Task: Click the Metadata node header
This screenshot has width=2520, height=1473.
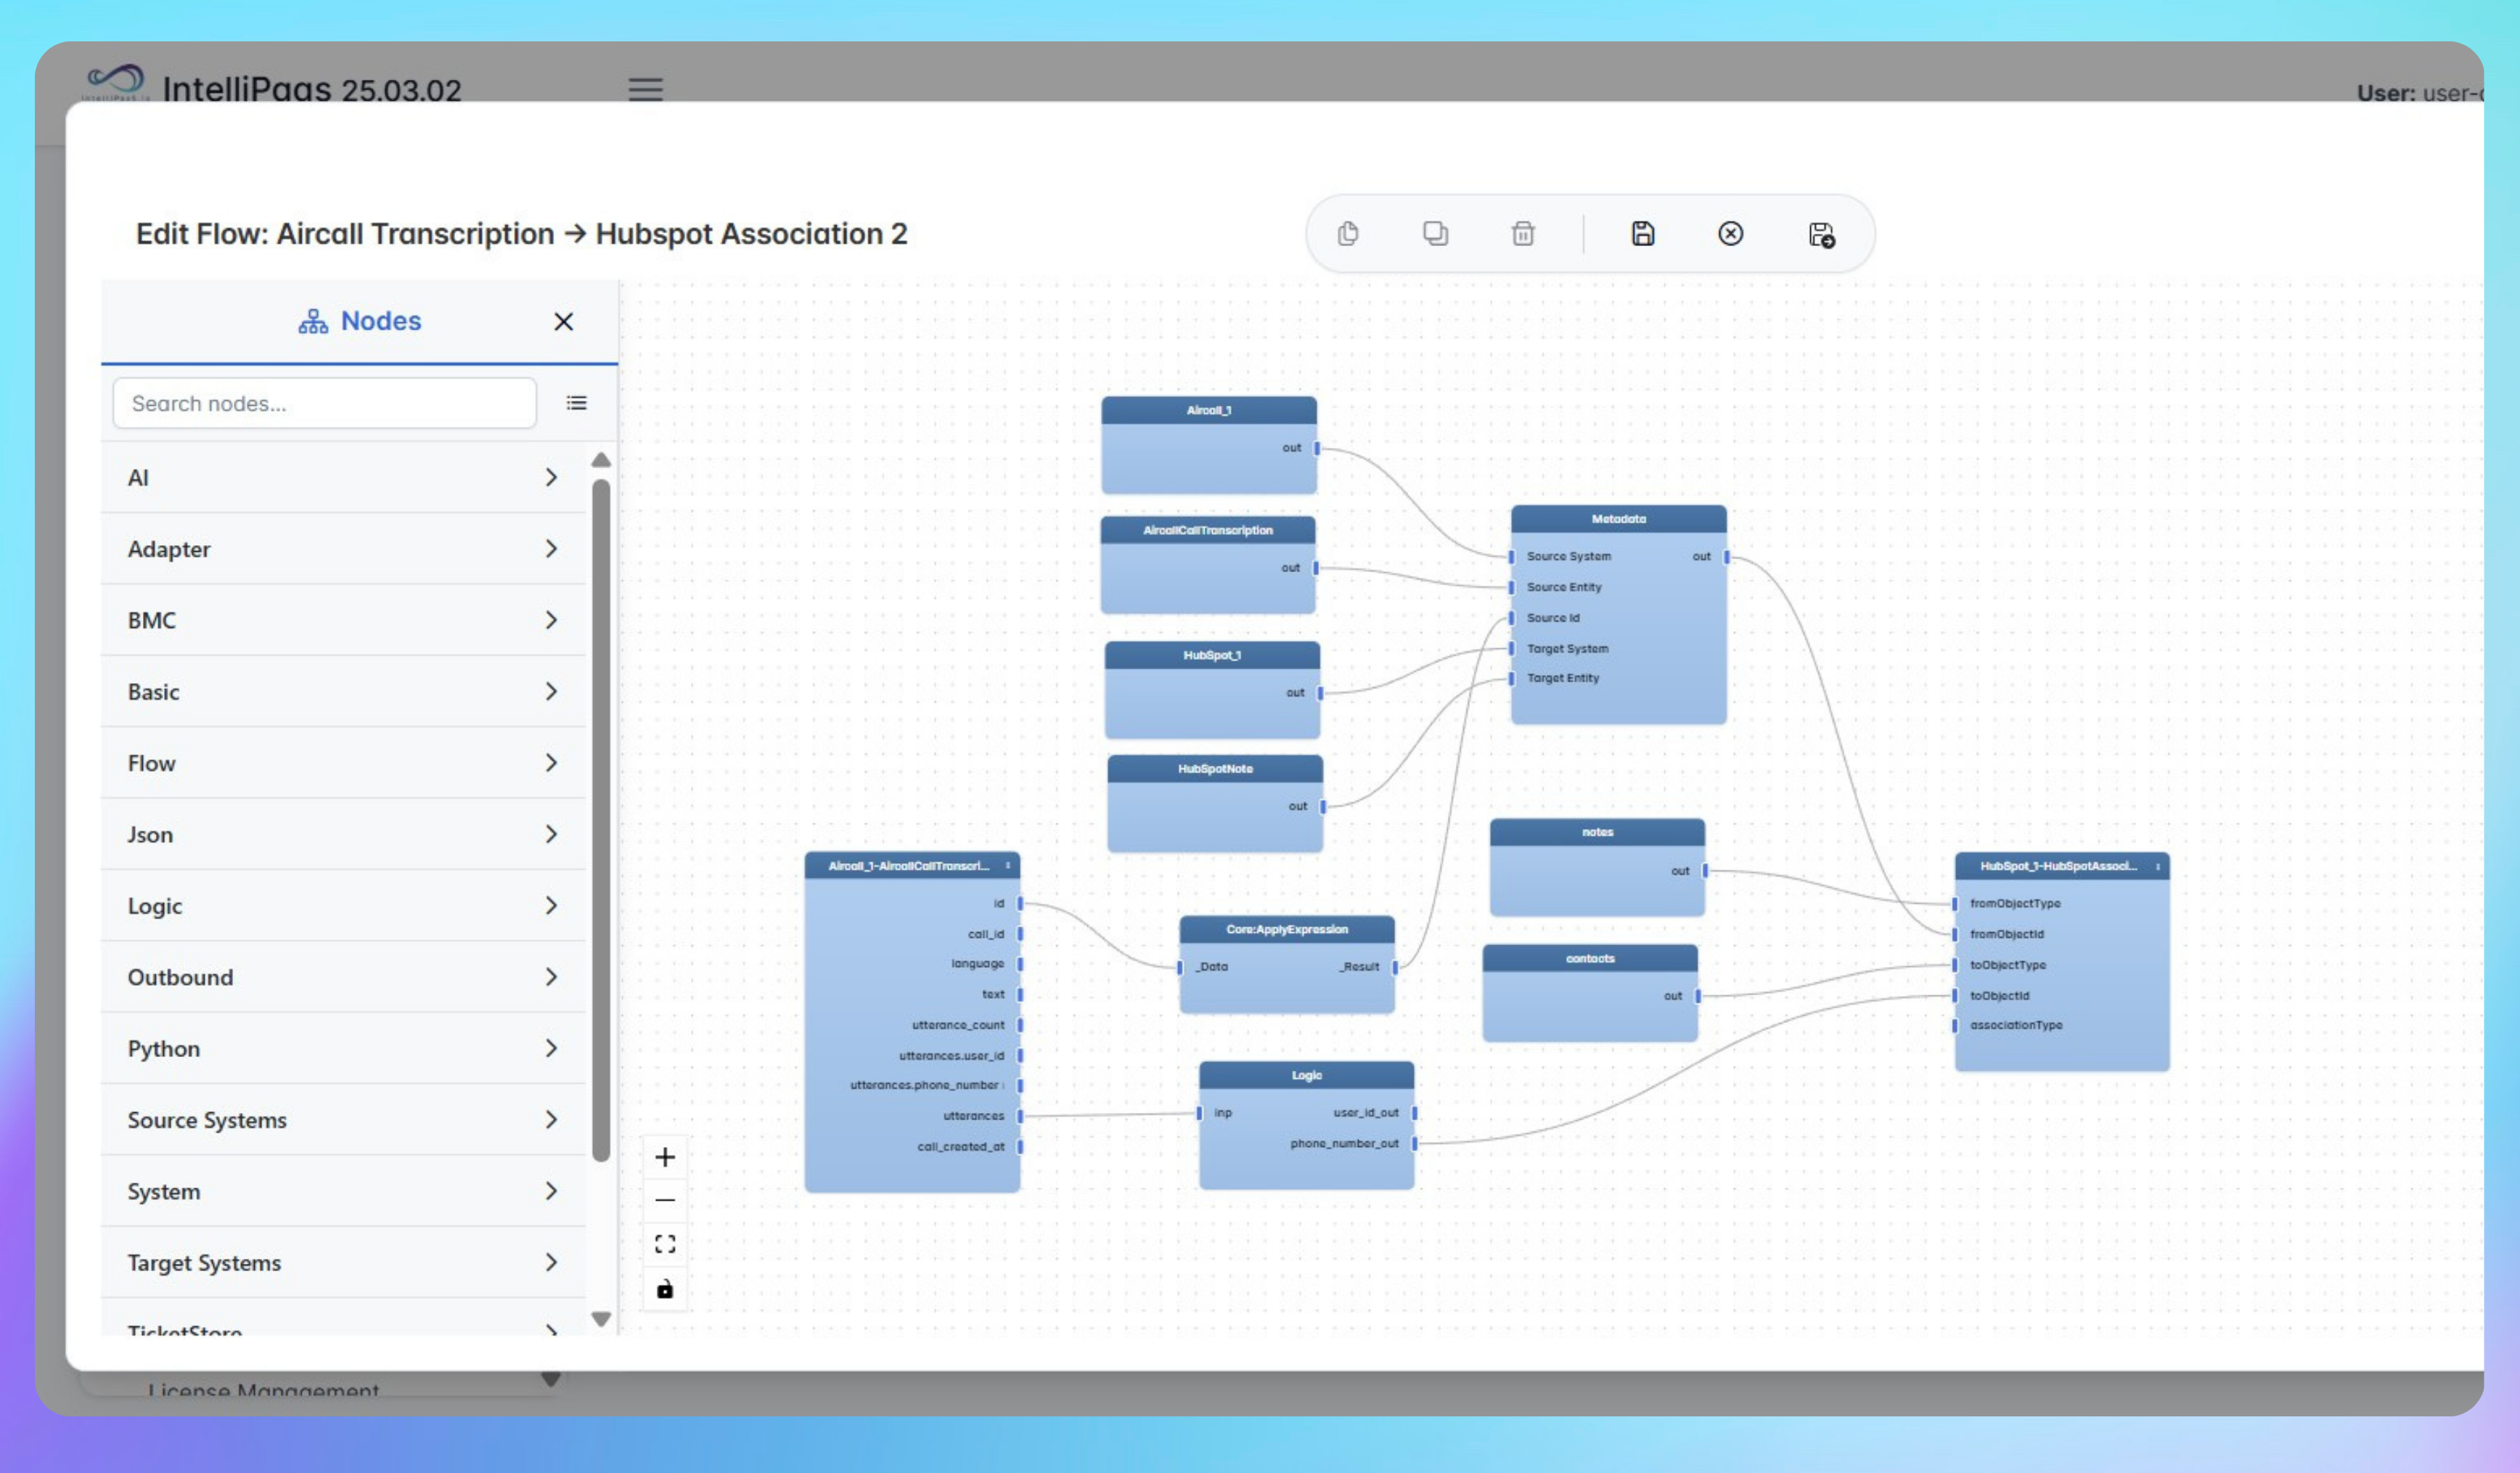Action: [1618, 519]
